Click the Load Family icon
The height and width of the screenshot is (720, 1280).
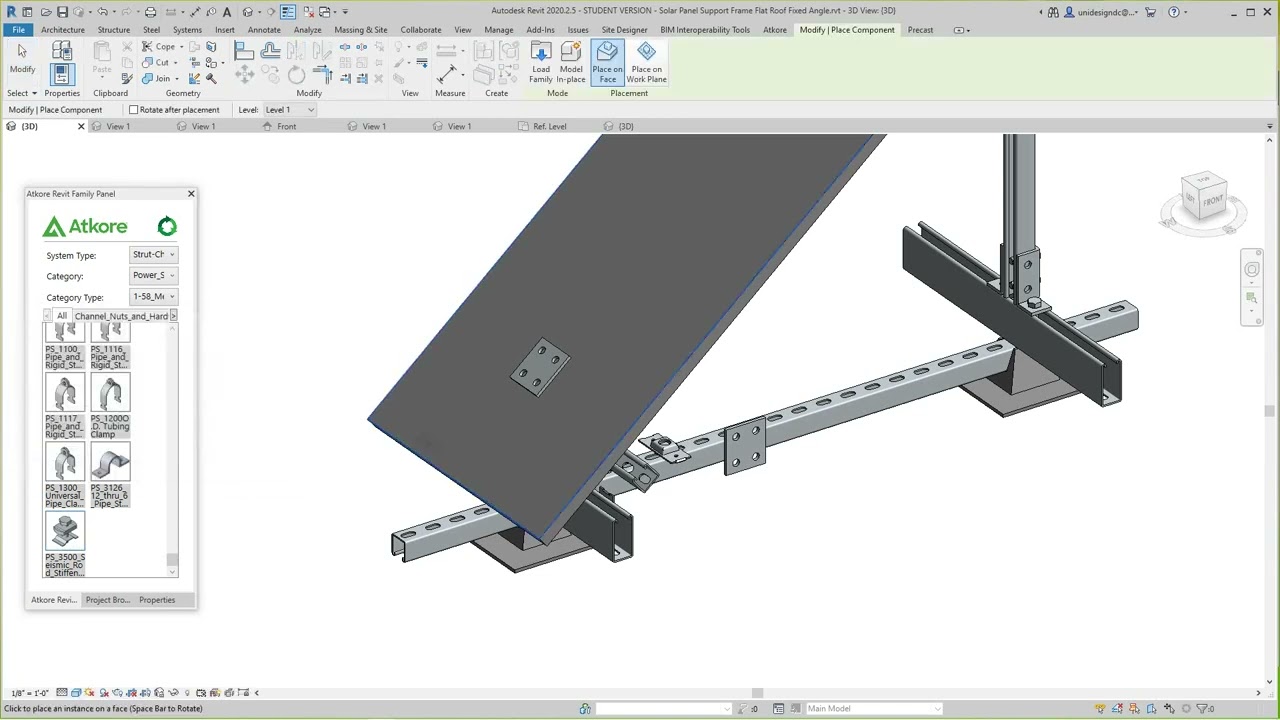click(x=540, y=63)
